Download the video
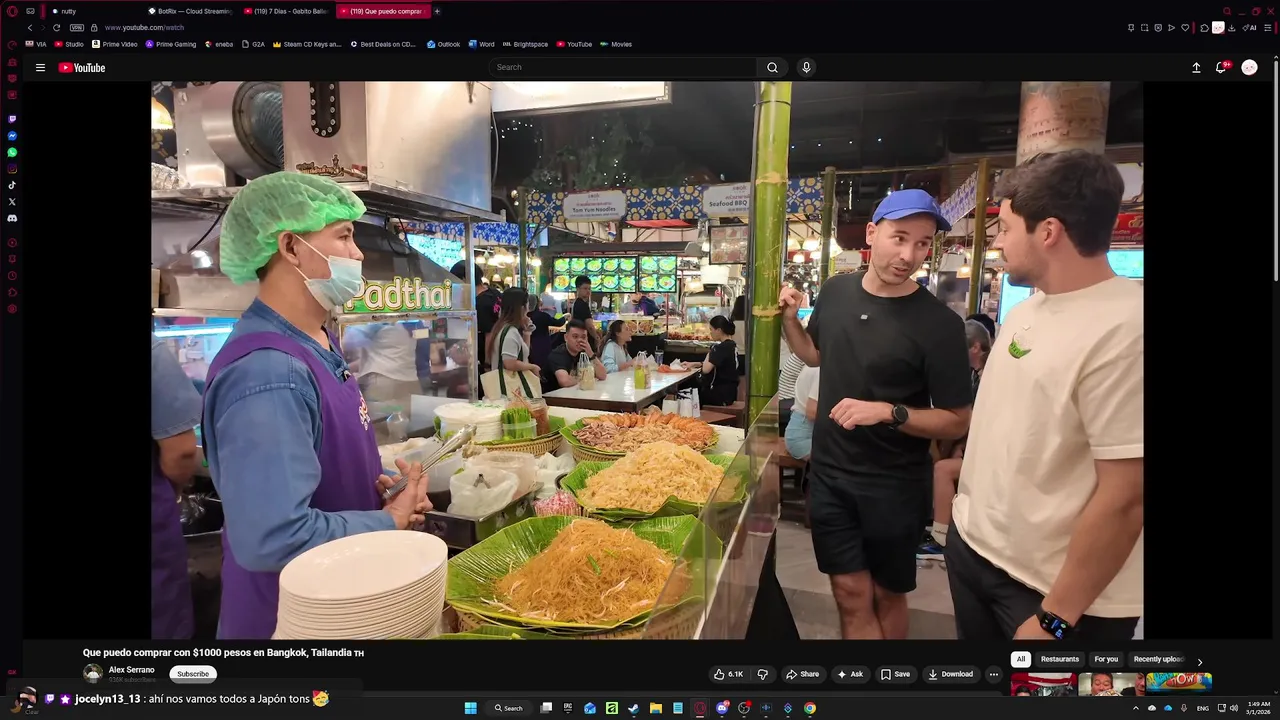This screenshot has width=1280, height=720. (x=950, y=674)
